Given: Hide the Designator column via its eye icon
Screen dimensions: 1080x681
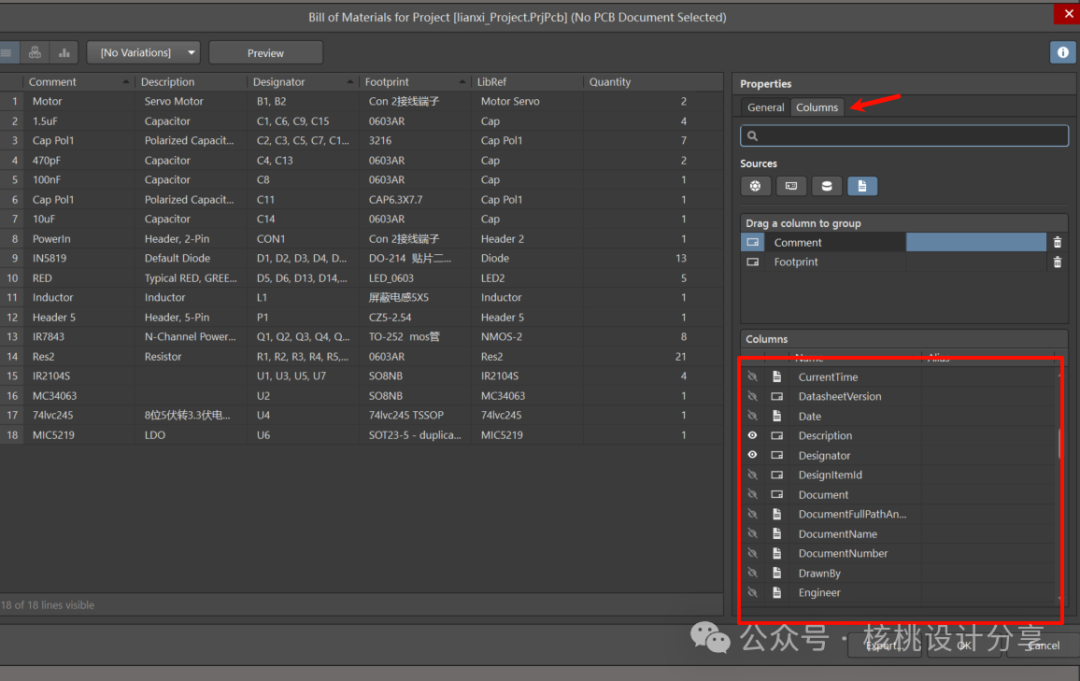Looking at the screenshot, I should 752,455.
